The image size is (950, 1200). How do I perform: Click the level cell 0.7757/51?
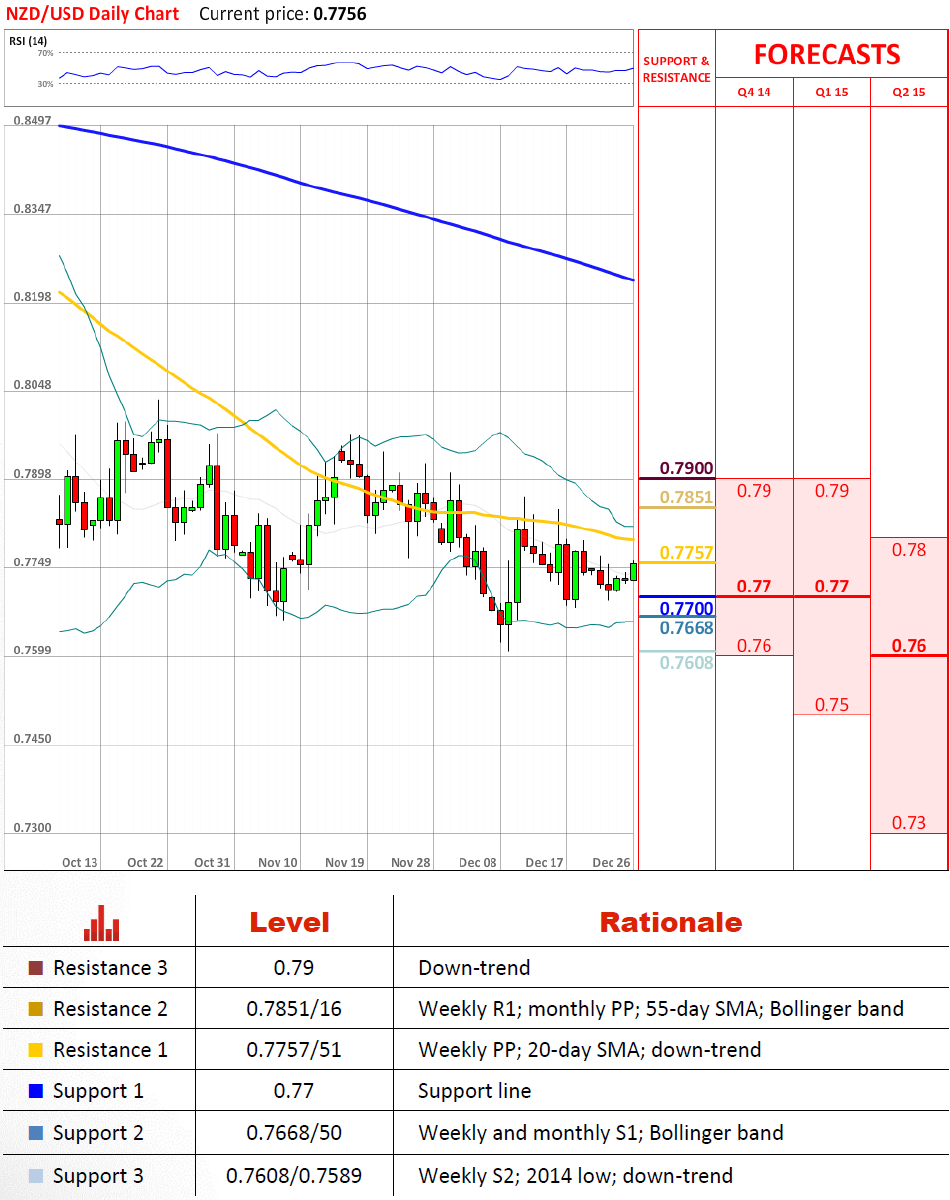[294, 1050]
